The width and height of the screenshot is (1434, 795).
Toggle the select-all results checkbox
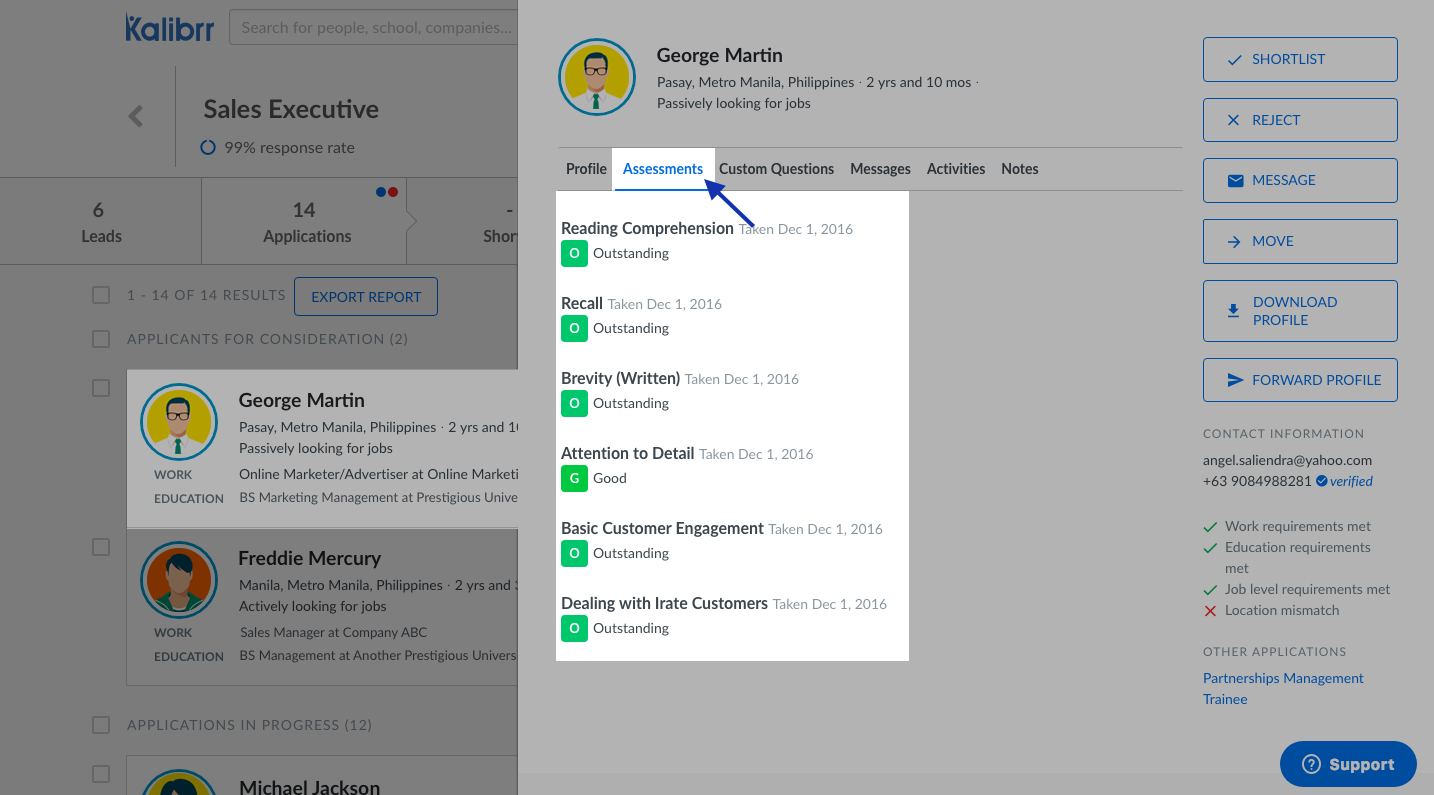point(101,295)
